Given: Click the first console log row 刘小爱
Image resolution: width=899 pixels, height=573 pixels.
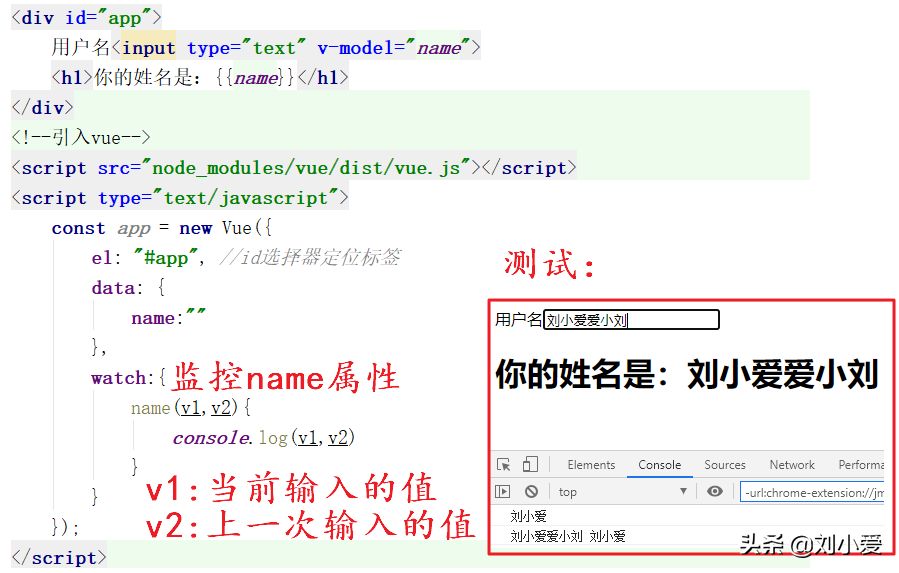Looking at the screenshot, I should tap(528, 516).
